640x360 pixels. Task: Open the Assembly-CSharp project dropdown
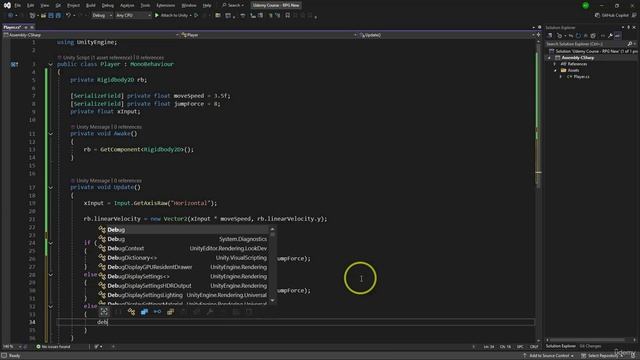point(91,35)
